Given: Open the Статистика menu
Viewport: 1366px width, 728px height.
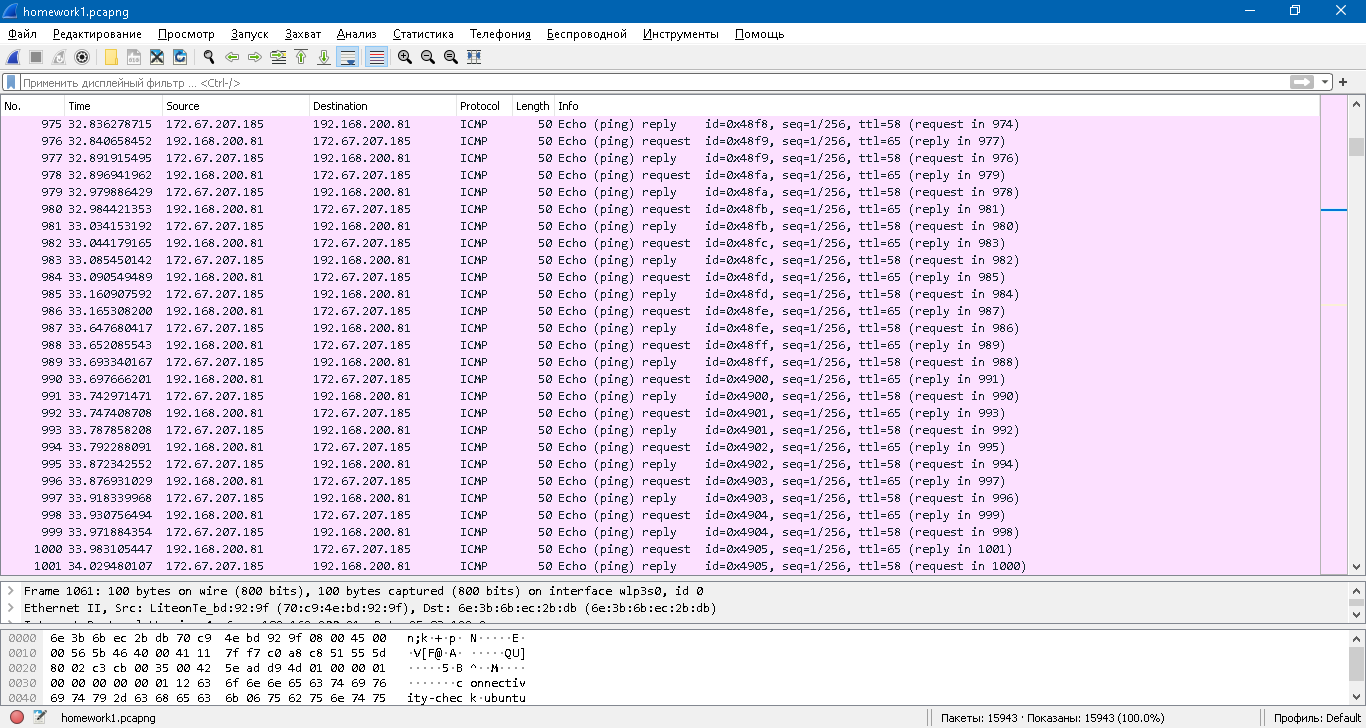Looking at the screenshot, I should click(423, 34).
